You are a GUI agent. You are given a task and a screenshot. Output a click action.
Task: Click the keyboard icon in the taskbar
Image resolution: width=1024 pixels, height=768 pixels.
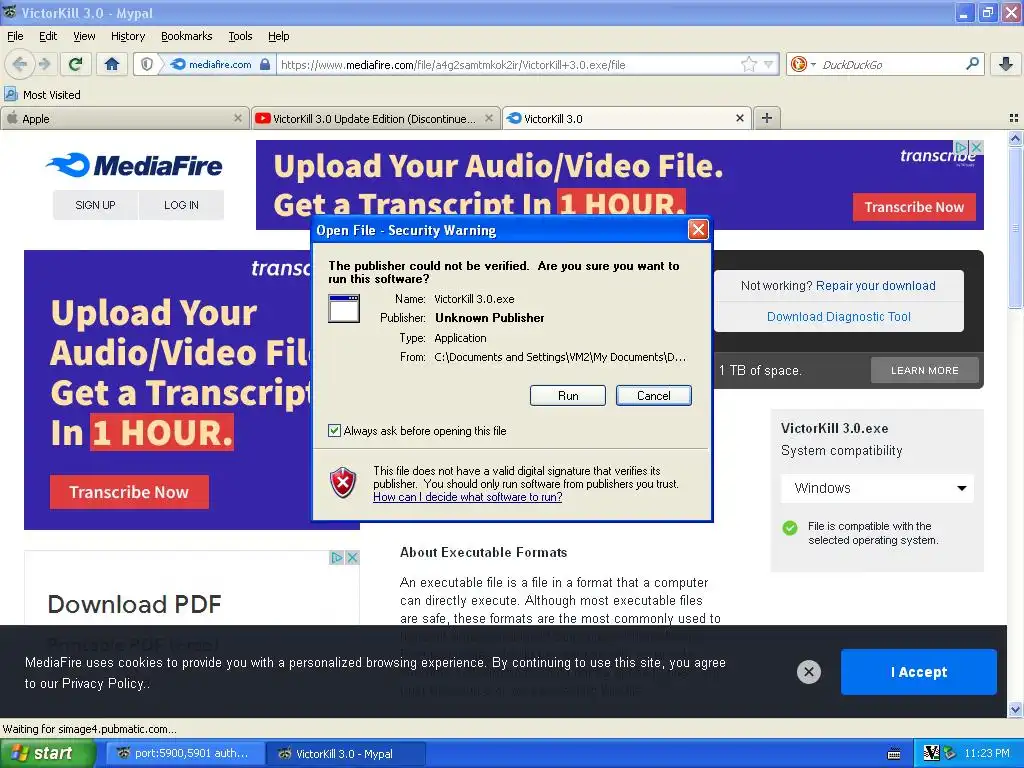click(x=894, y=754)
